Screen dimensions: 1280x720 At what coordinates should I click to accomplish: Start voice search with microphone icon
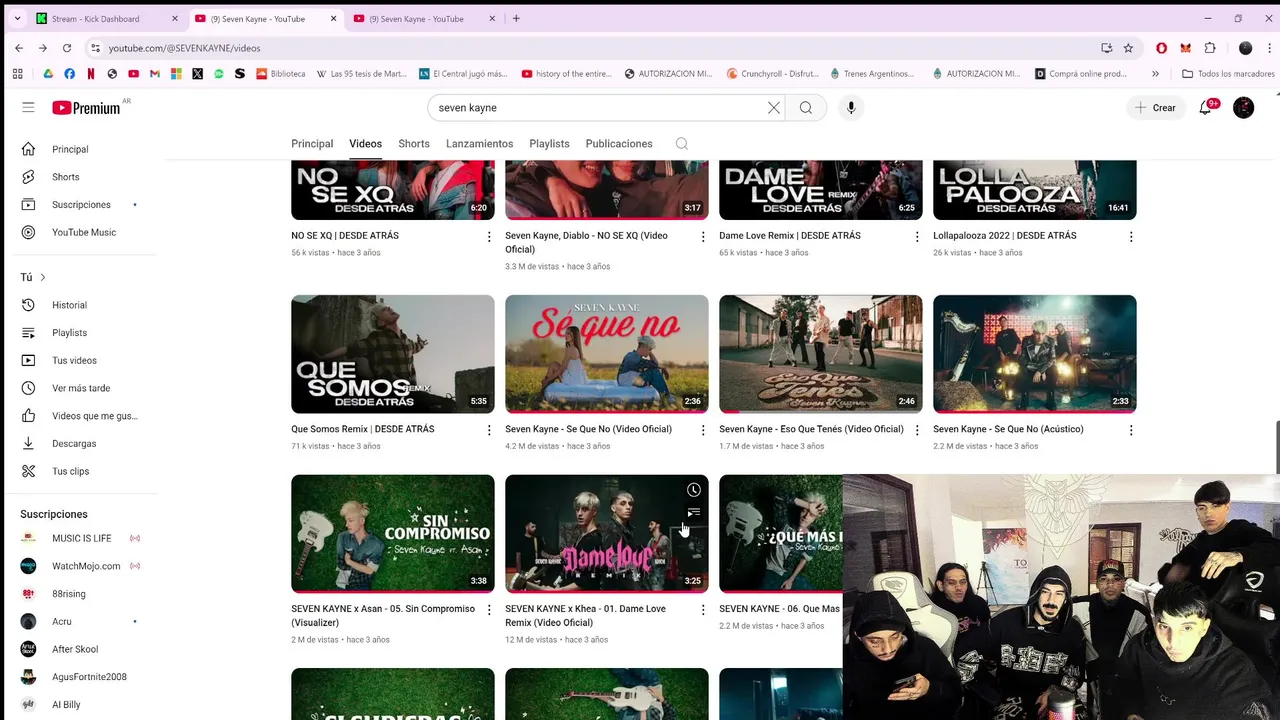click(851, 108)
